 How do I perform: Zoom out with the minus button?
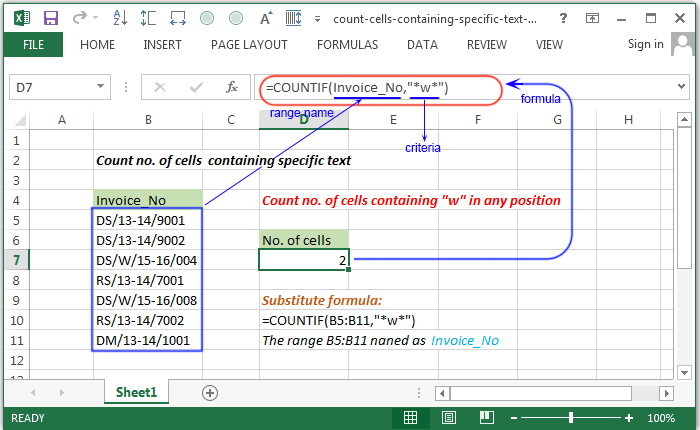514,418
